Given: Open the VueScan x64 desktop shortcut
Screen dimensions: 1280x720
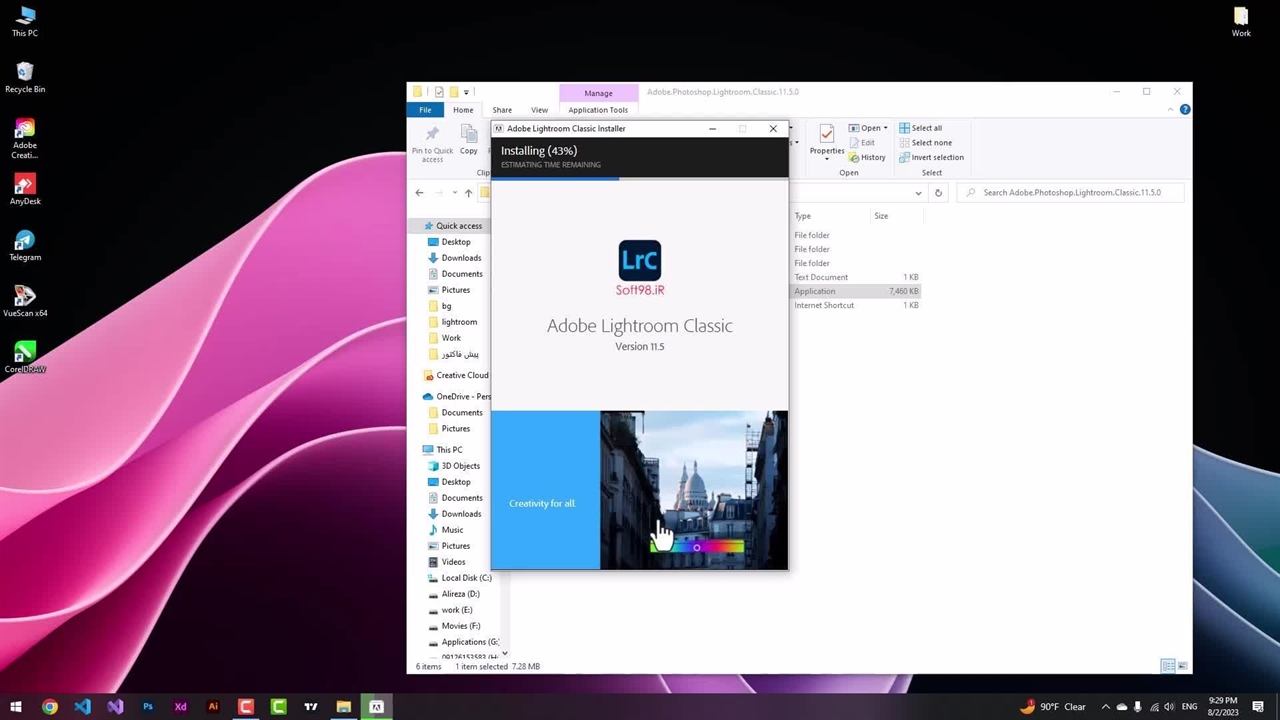Looking at the screenshot, I should pos(25,301).
